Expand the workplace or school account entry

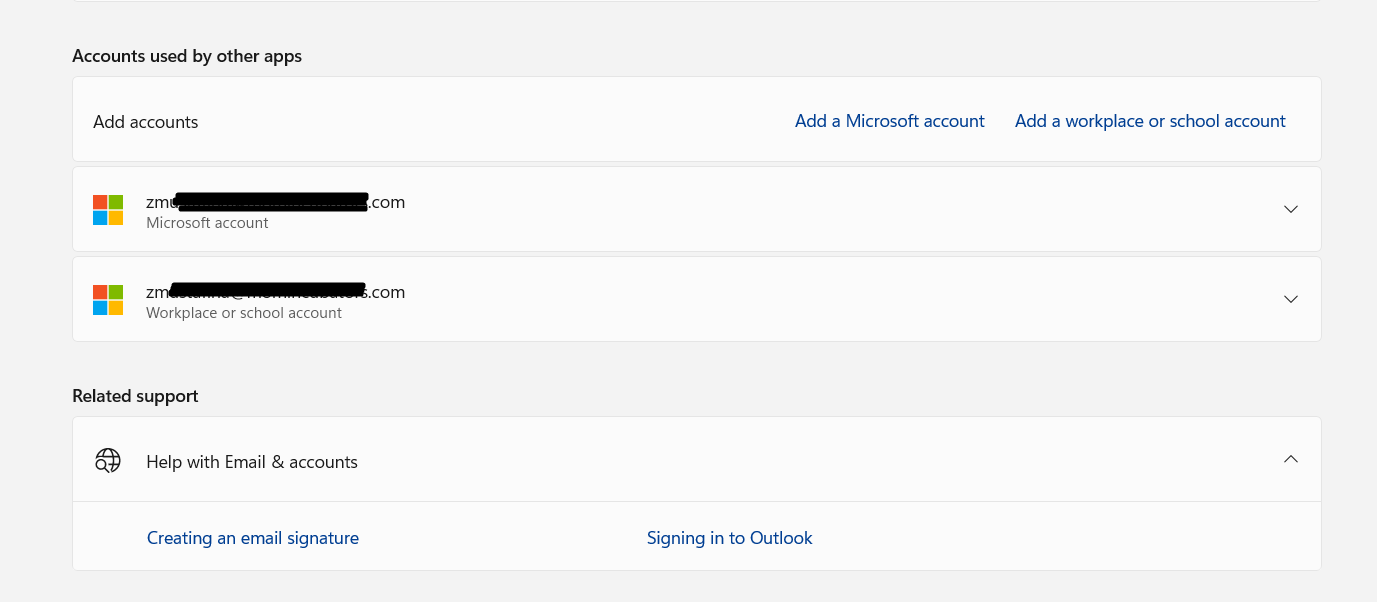(1290, 299)
